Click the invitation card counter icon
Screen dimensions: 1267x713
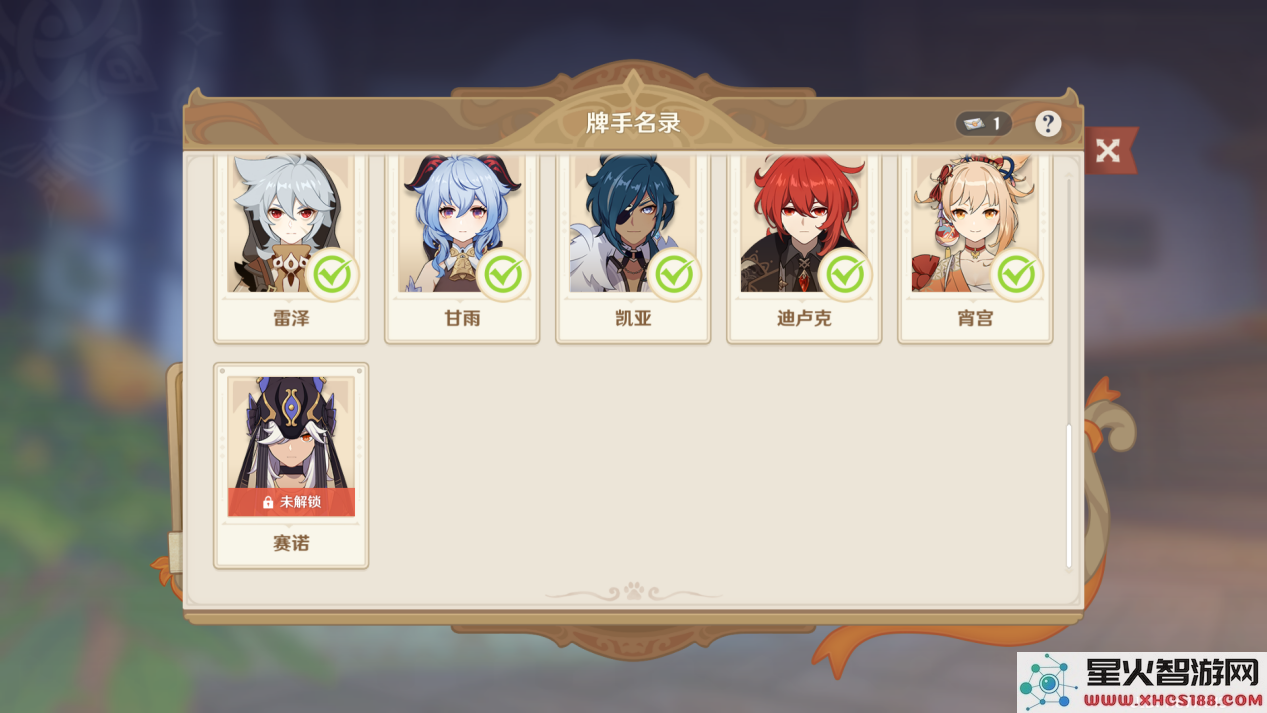[973, 124]
